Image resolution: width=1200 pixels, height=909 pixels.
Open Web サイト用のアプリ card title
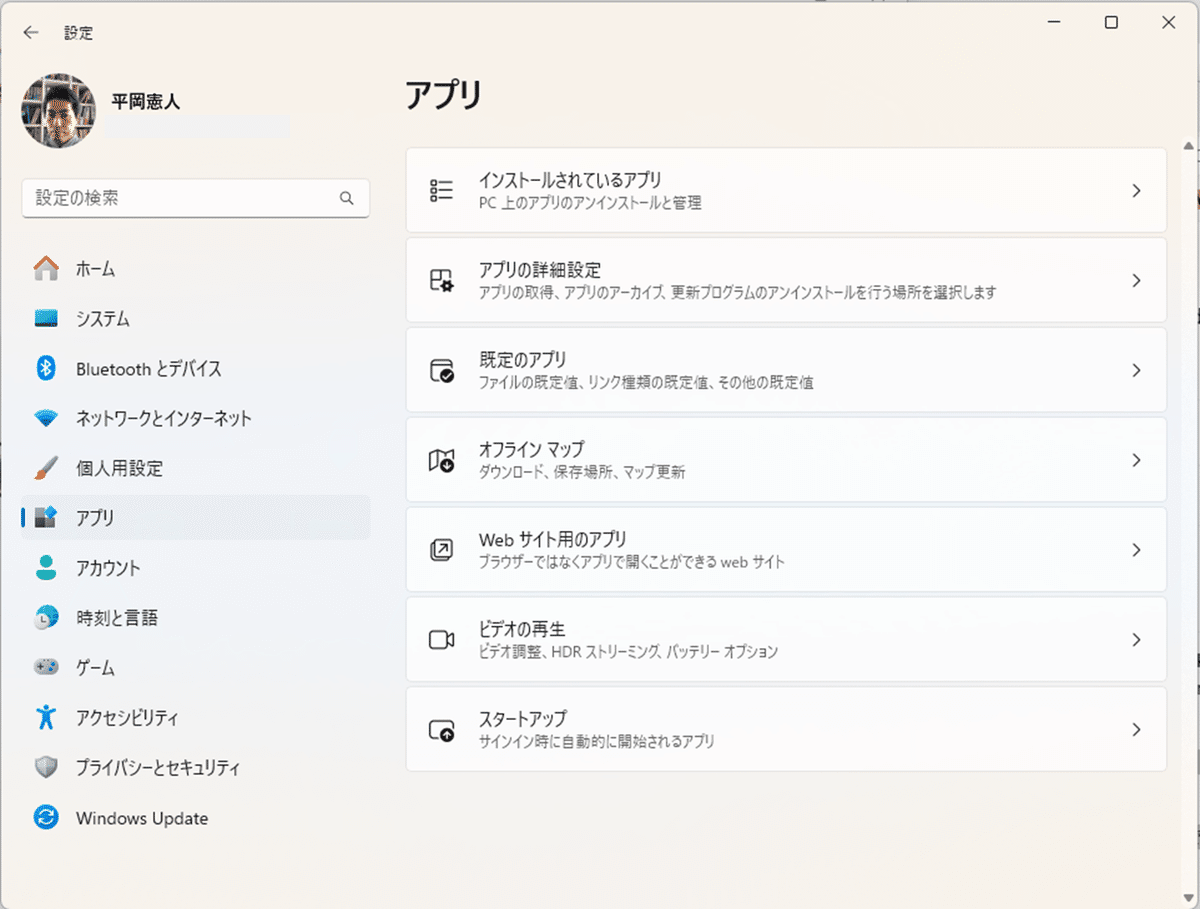tap(553, 539)
